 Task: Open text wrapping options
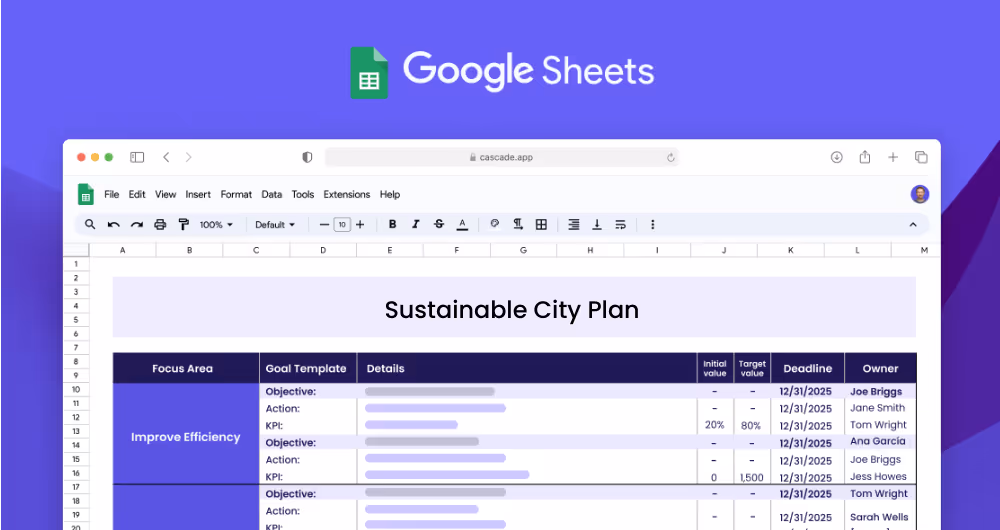click(x=621, y=225)
